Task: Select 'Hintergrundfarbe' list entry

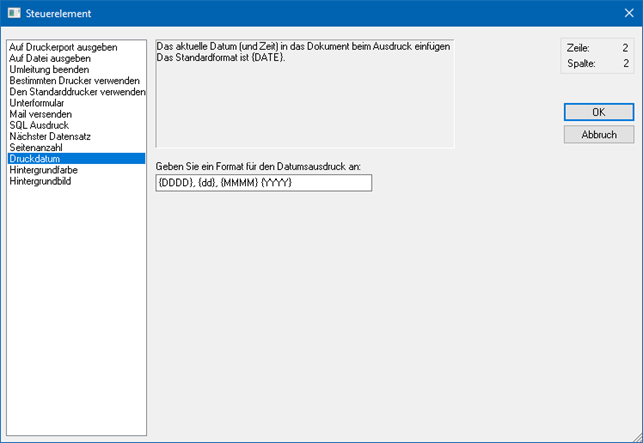Action: [44, 170]
